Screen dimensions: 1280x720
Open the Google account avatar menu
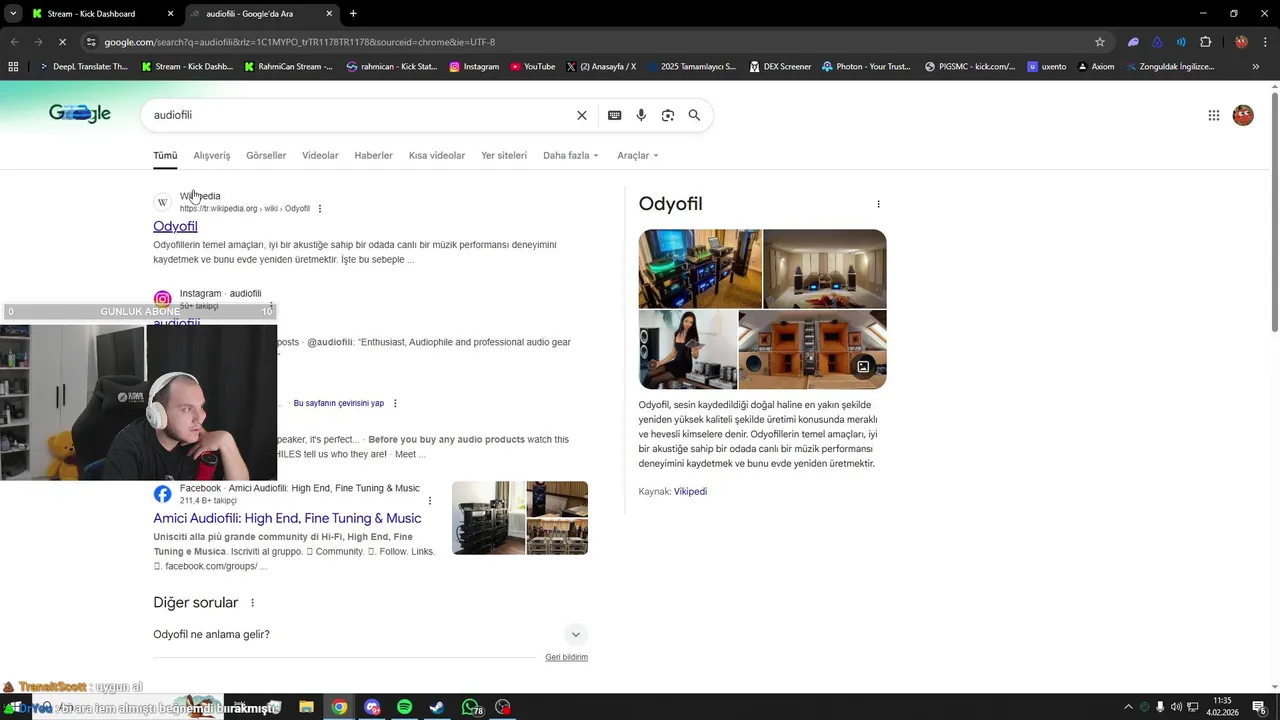[1243, 115]
